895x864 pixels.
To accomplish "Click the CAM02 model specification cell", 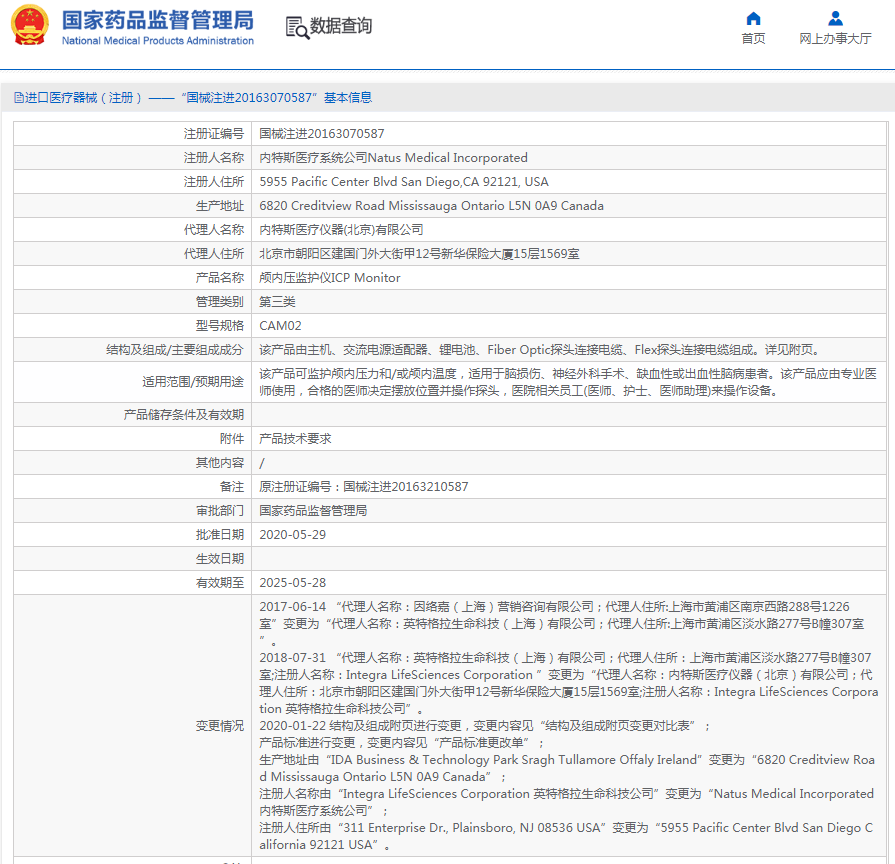I will pyautogui.click(x=280, y=325).
